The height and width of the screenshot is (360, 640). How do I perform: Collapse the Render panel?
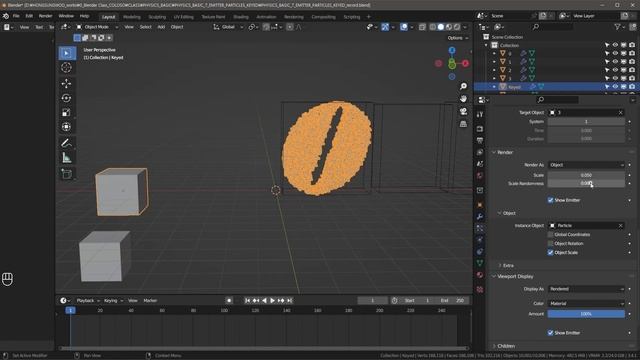[x=494, y=152]
